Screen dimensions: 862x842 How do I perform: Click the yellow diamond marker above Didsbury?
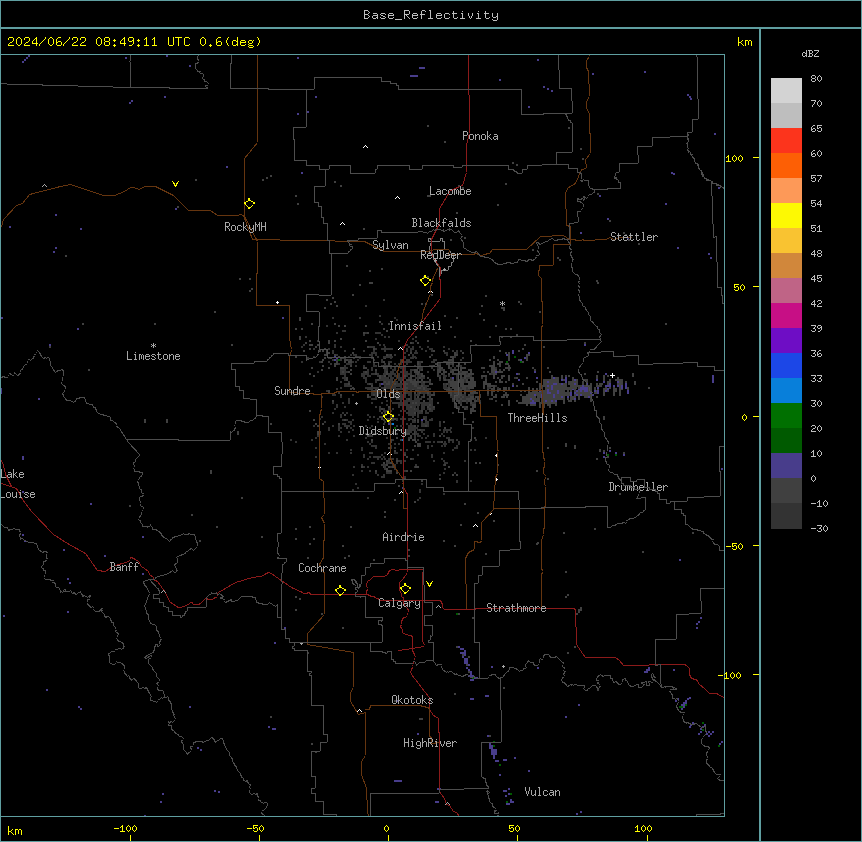pos(388,417)
